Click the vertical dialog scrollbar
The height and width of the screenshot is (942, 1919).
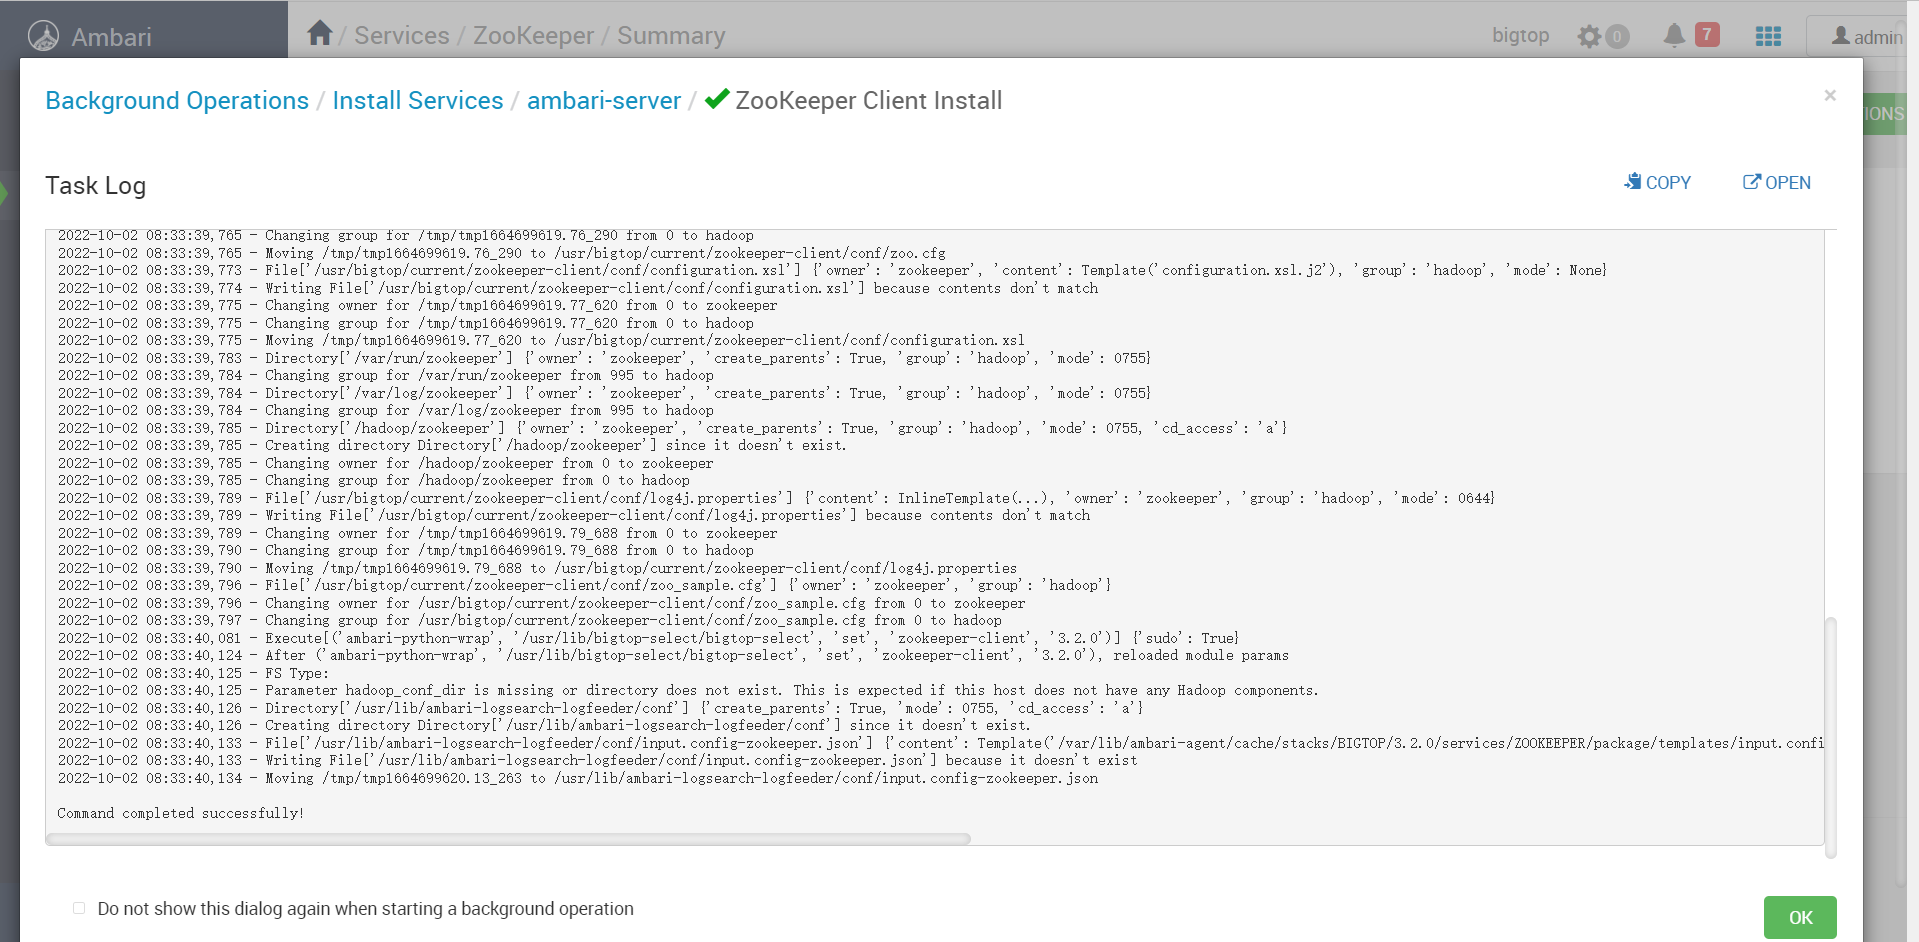(x=1831, y=737)
